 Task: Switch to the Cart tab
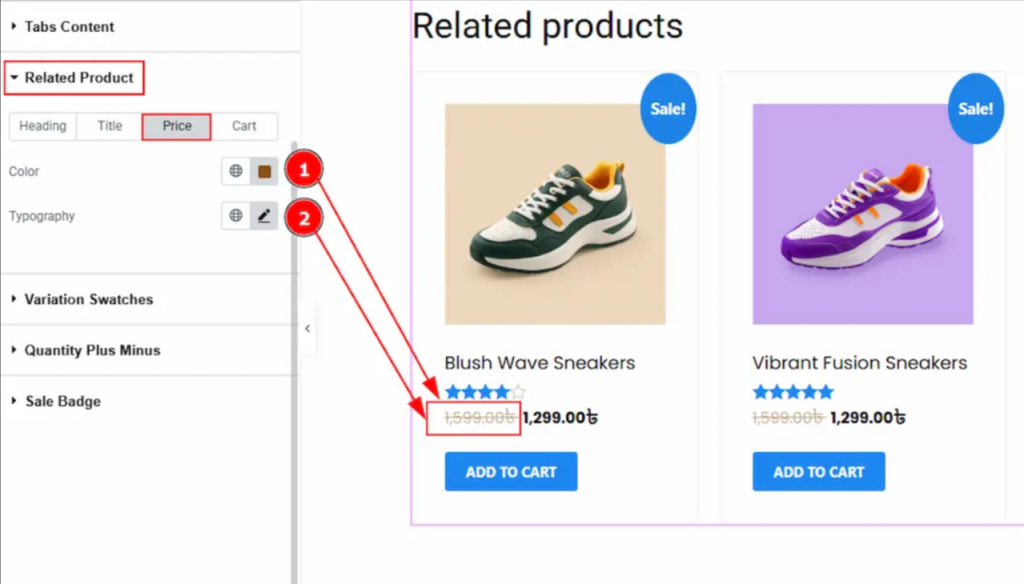tap(244, 126)
